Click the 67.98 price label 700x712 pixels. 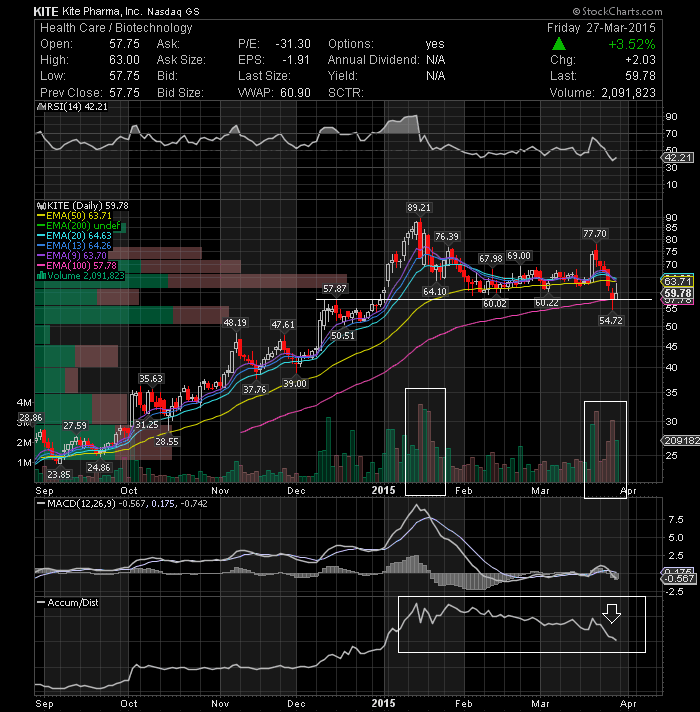tap(491, 258)
